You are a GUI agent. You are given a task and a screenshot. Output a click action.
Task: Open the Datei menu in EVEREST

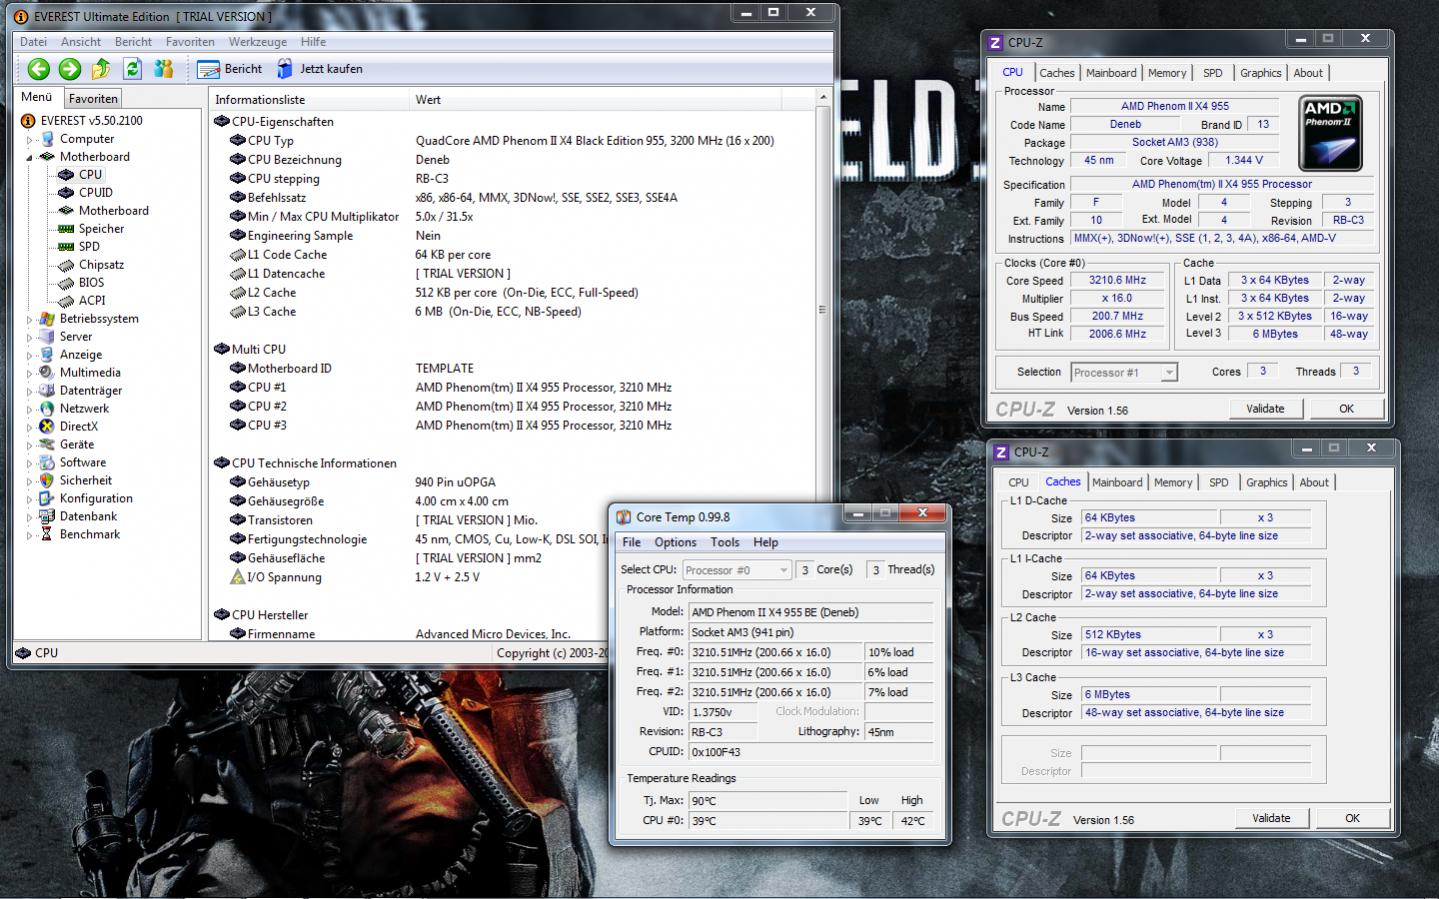click(33, 42)
